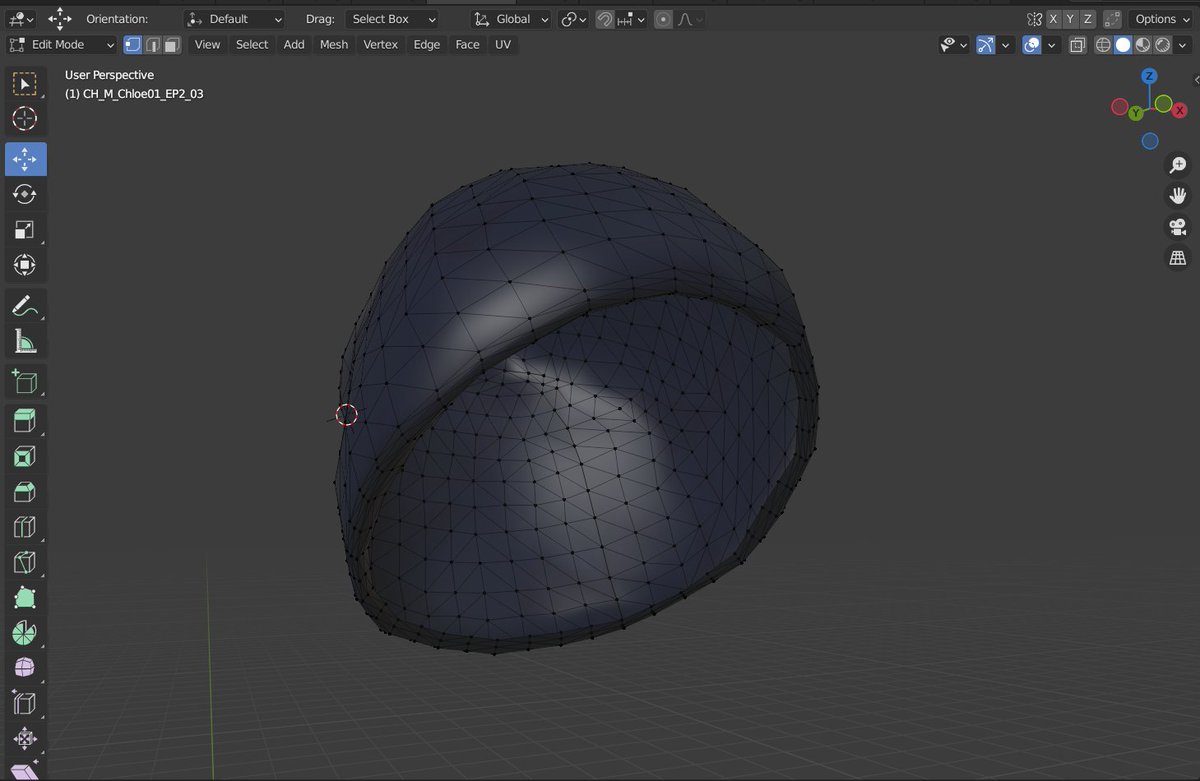1200x781 pixels.
Task: Select the Spin tool
Action: point(25,633)
